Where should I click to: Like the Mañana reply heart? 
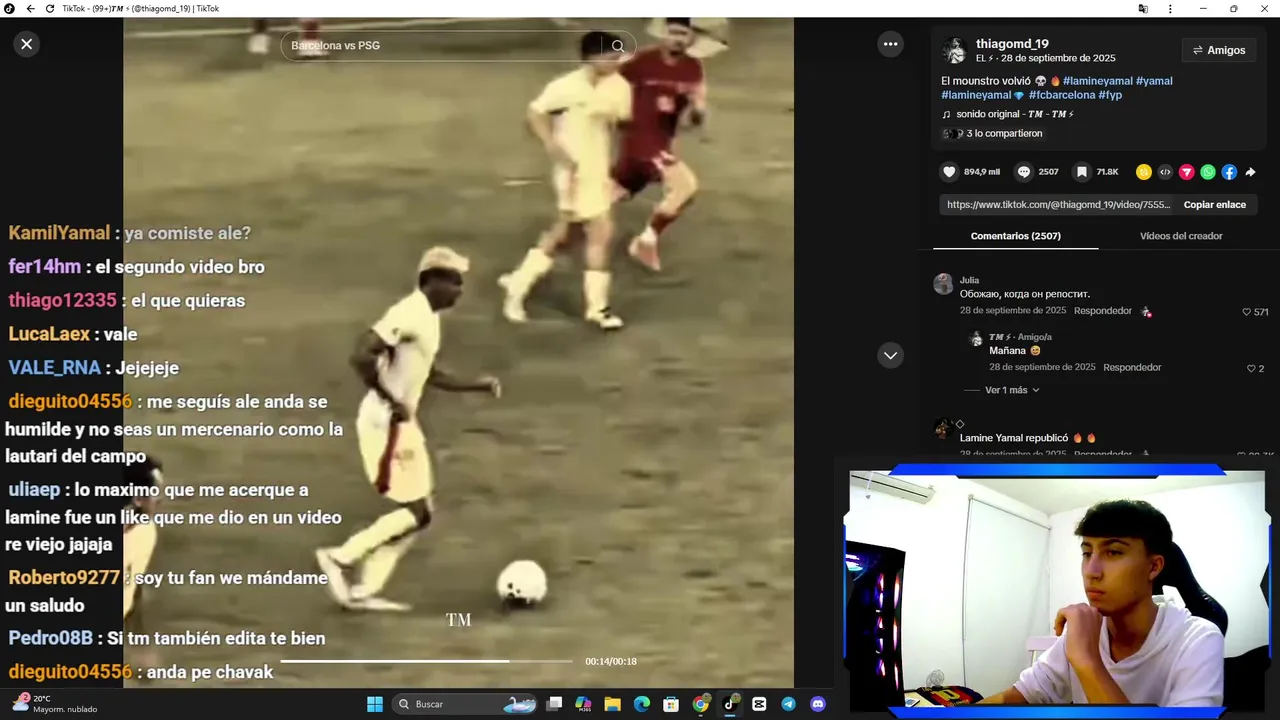pyautogui.click(x=1251, y=369)
